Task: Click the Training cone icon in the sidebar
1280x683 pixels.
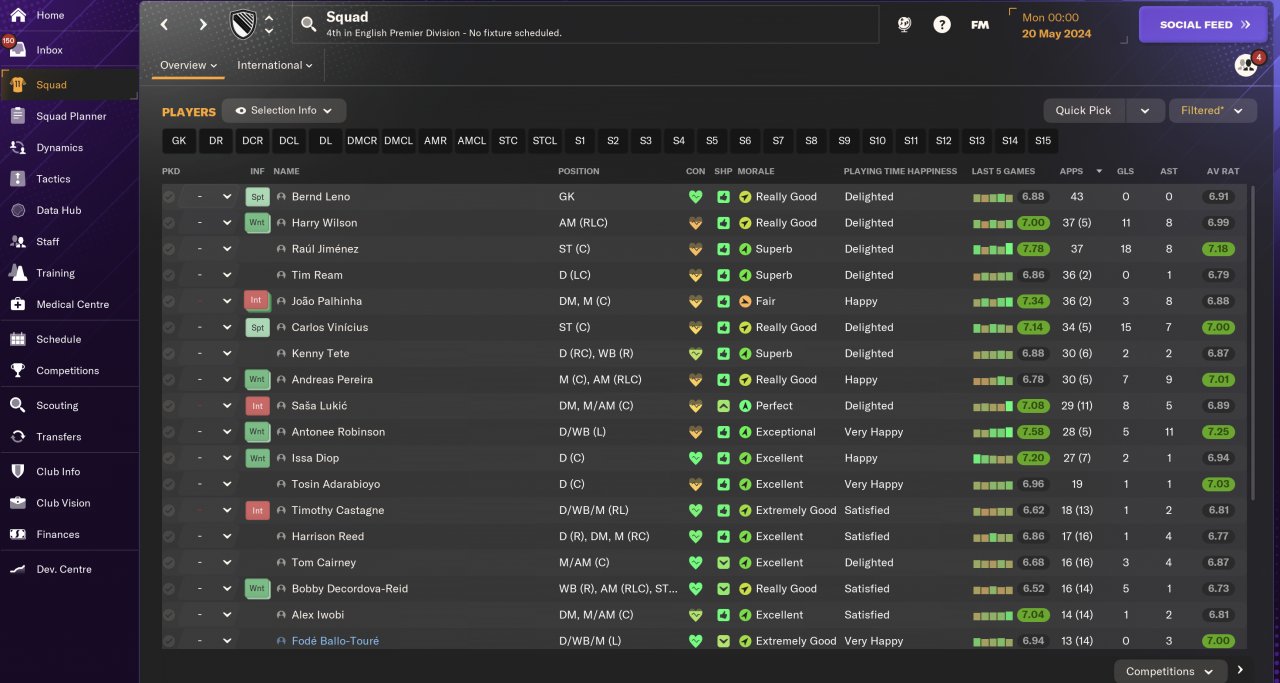Action: tap(17, 273)
